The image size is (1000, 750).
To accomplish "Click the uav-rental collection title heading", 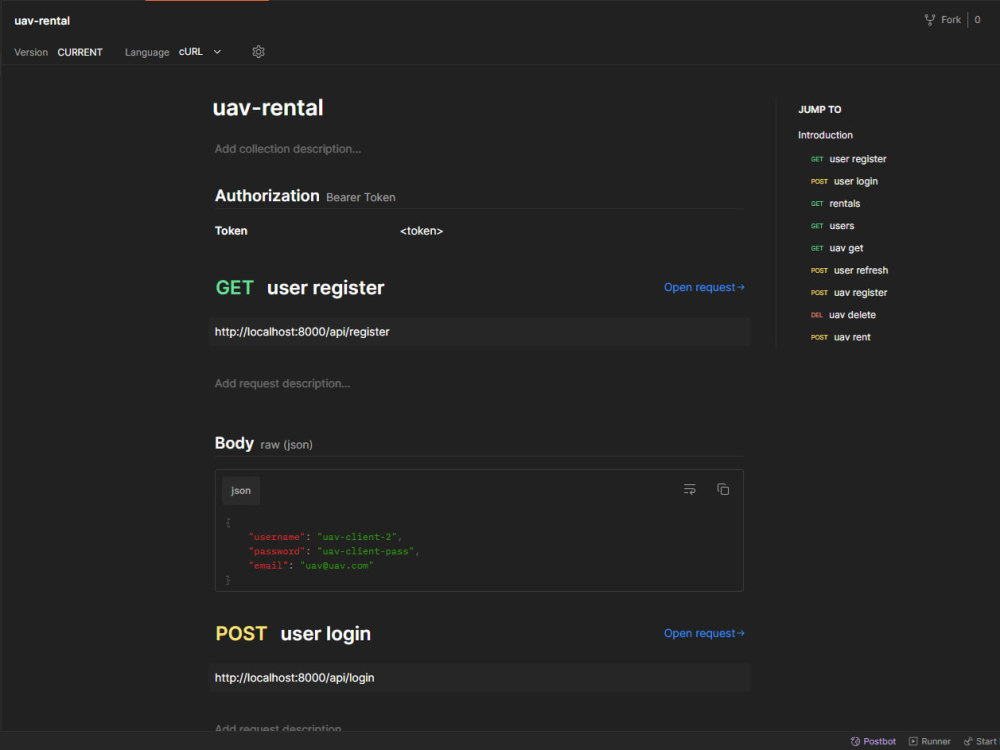I will [268, 108].
